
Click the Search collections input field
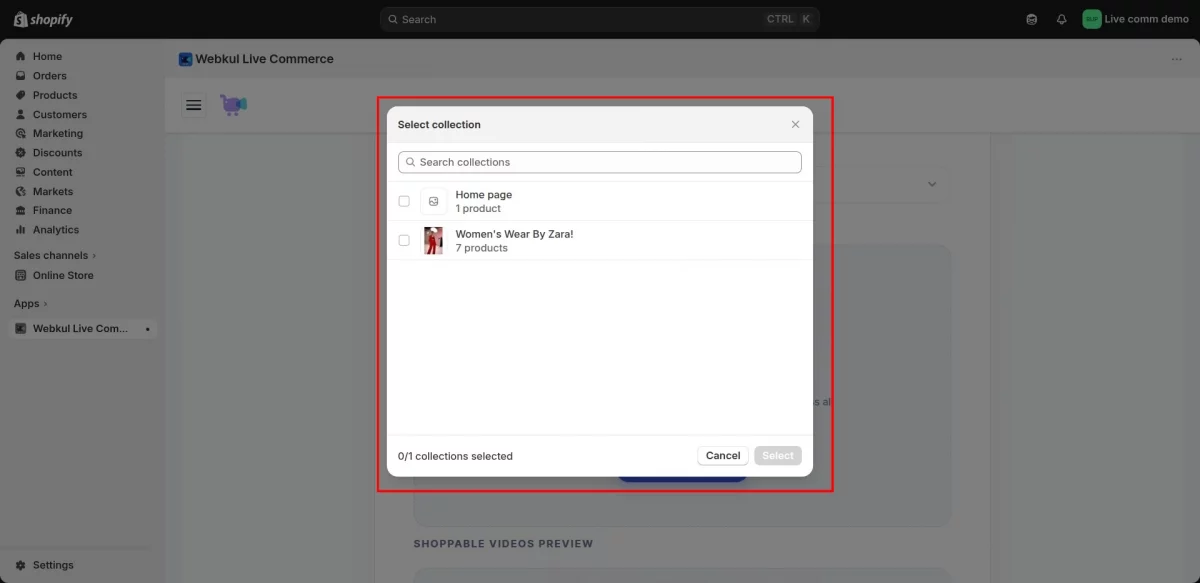coord(600,162)
